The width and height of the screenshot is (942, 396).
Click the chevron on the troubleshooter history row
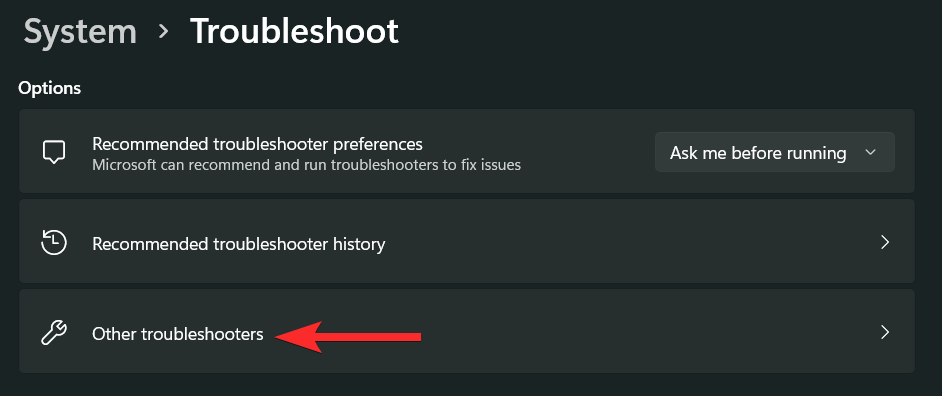(884, 242)
